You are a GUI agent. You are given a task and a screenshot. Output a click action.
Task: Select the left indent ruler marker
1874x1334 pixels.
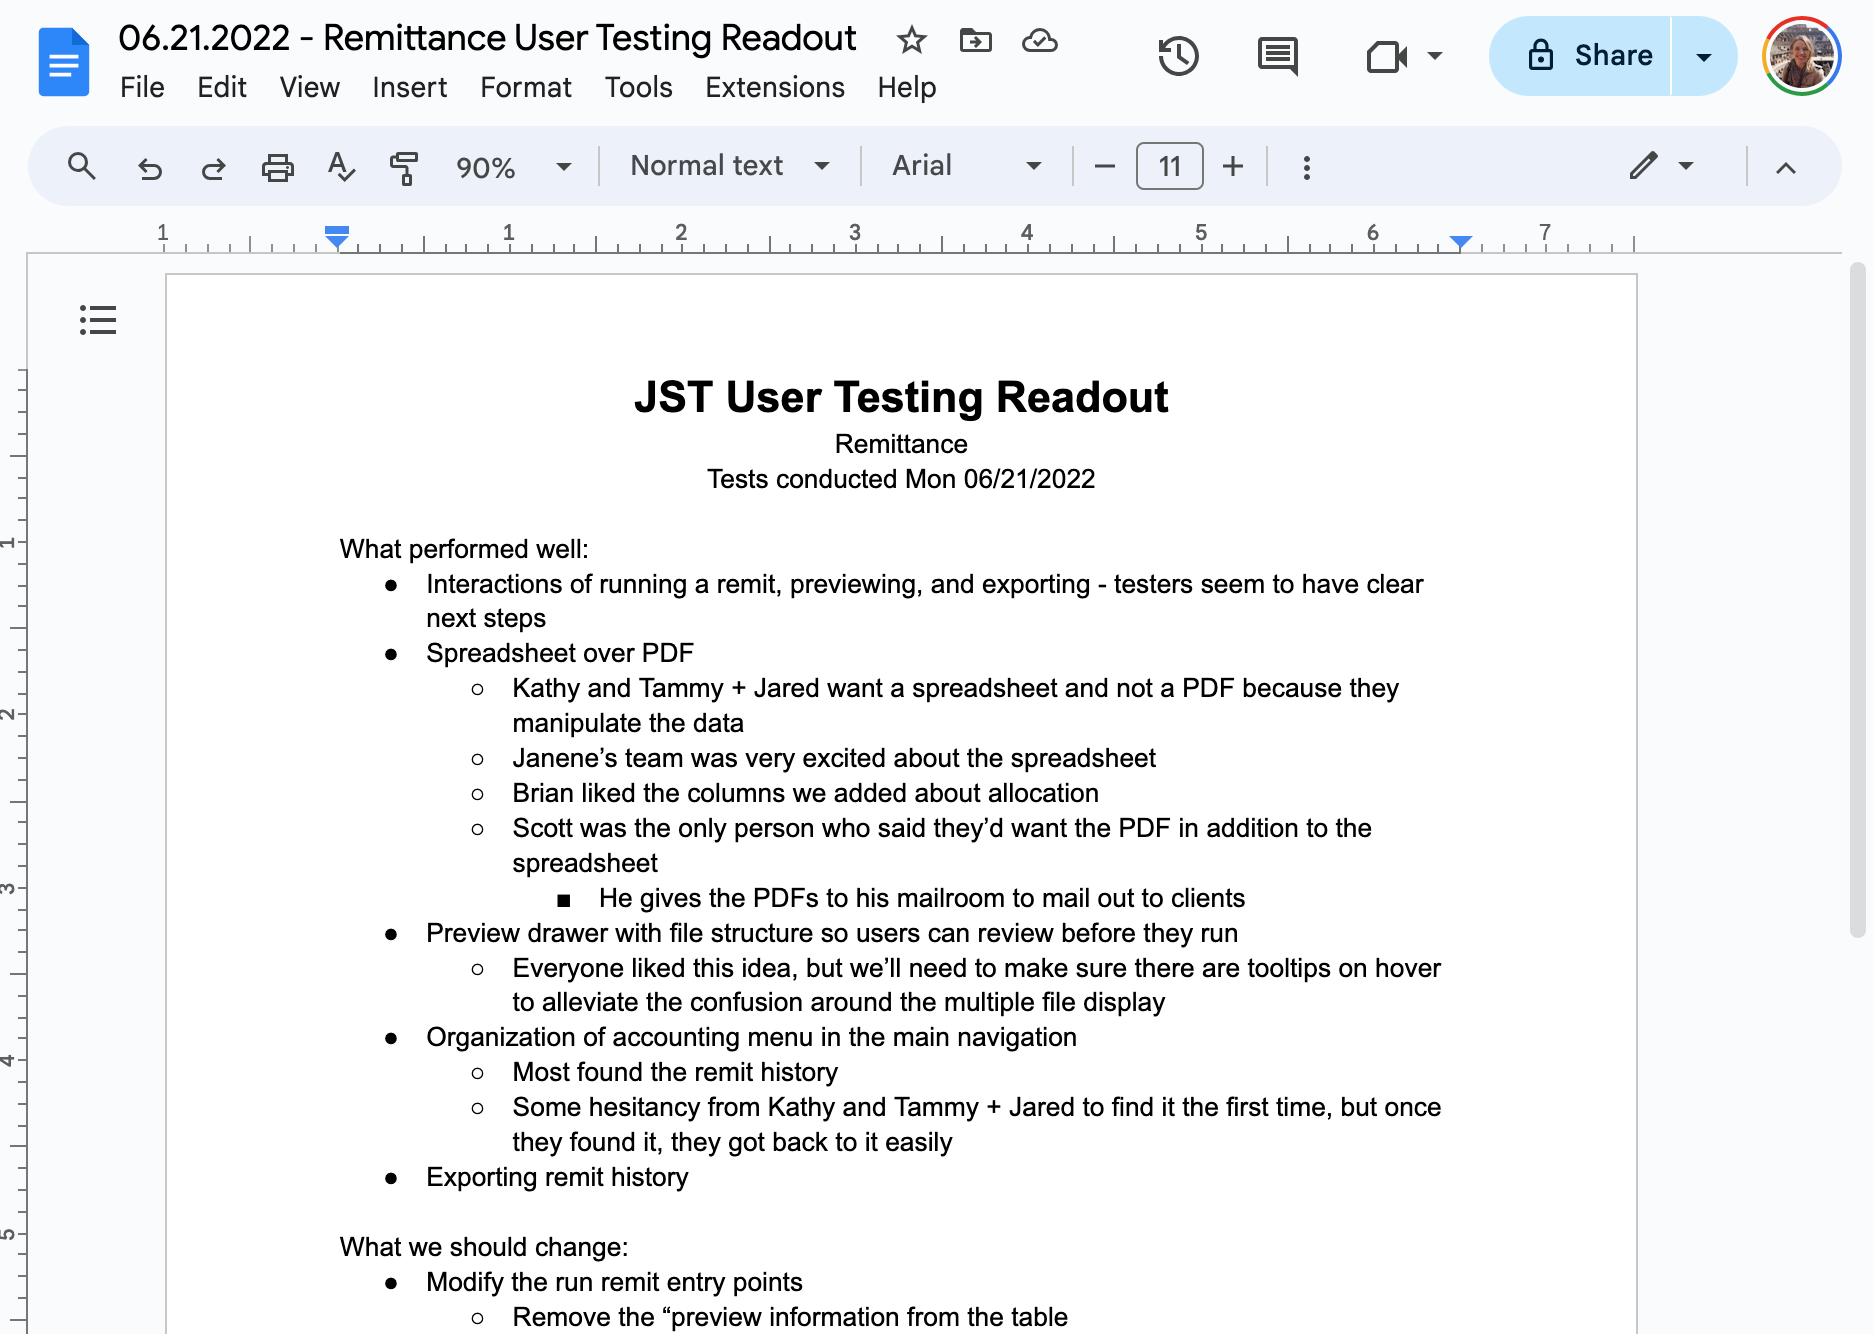pos(337,238)
